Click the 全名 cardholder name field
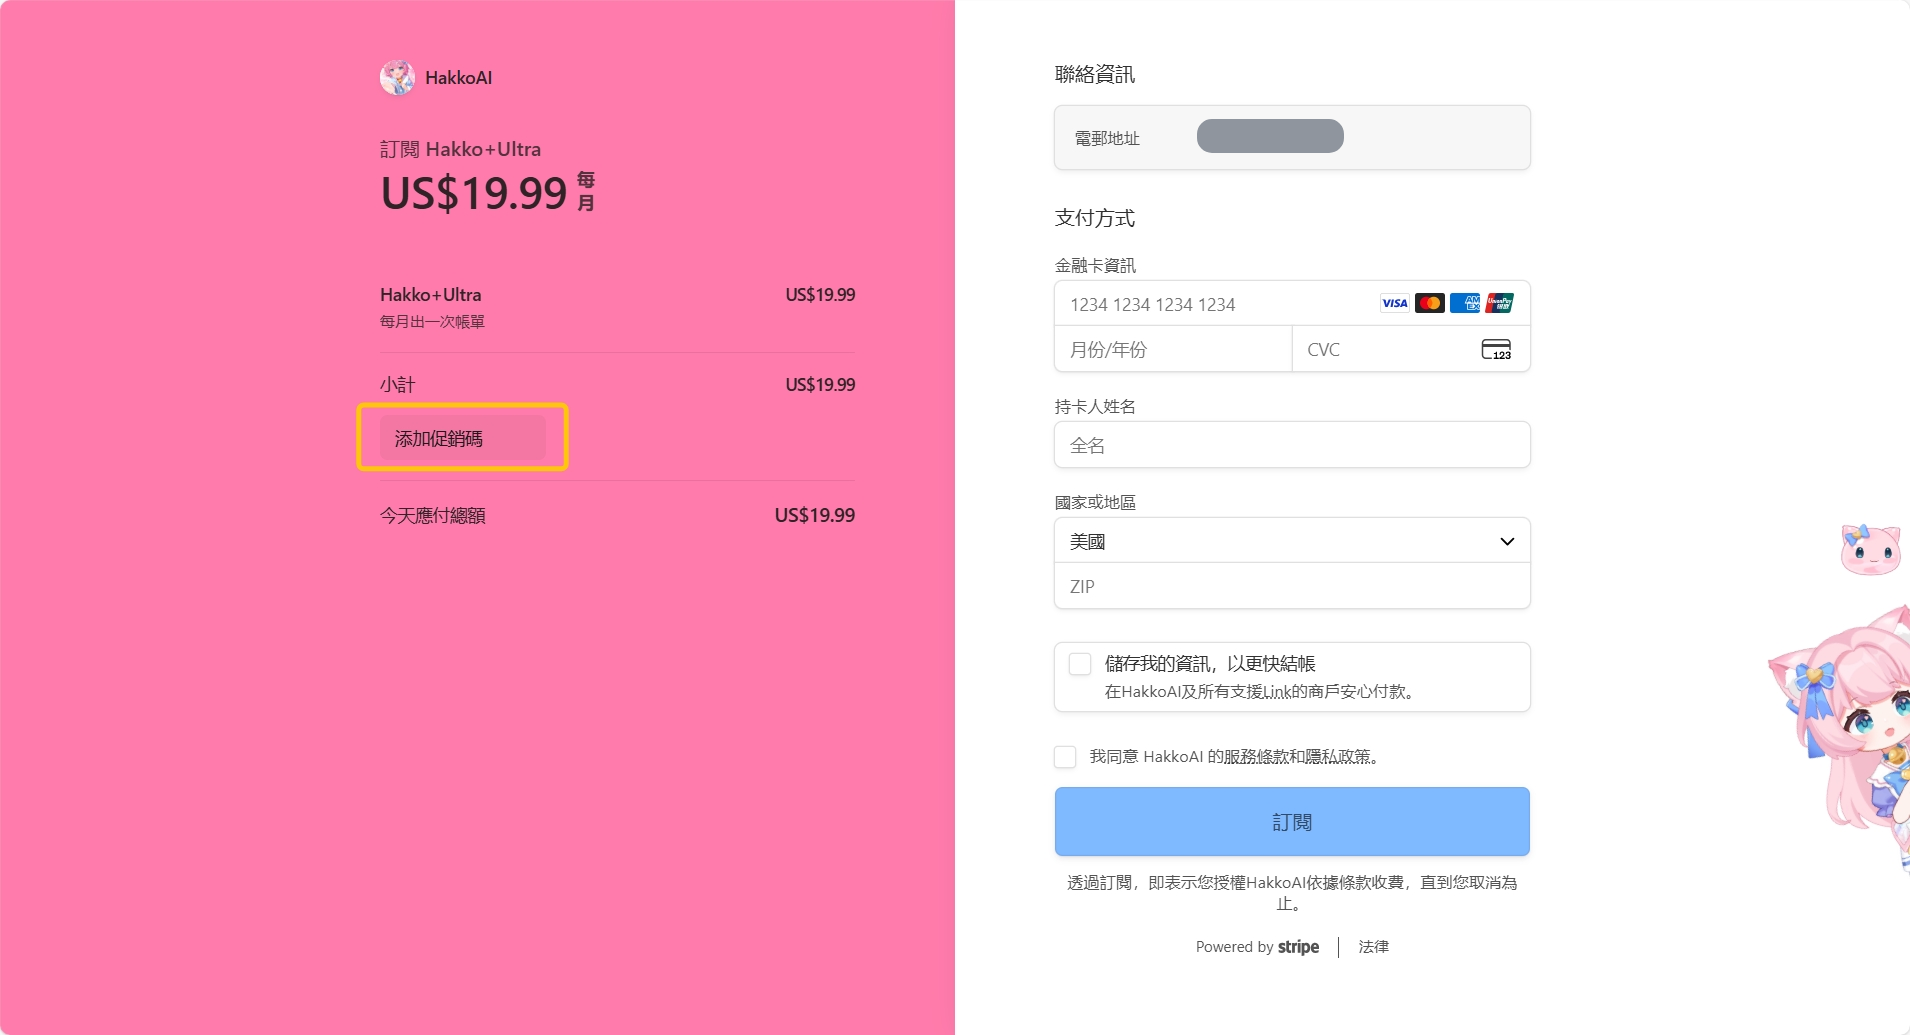This screenshot has width=1910, height=1035. [1291, 445]
